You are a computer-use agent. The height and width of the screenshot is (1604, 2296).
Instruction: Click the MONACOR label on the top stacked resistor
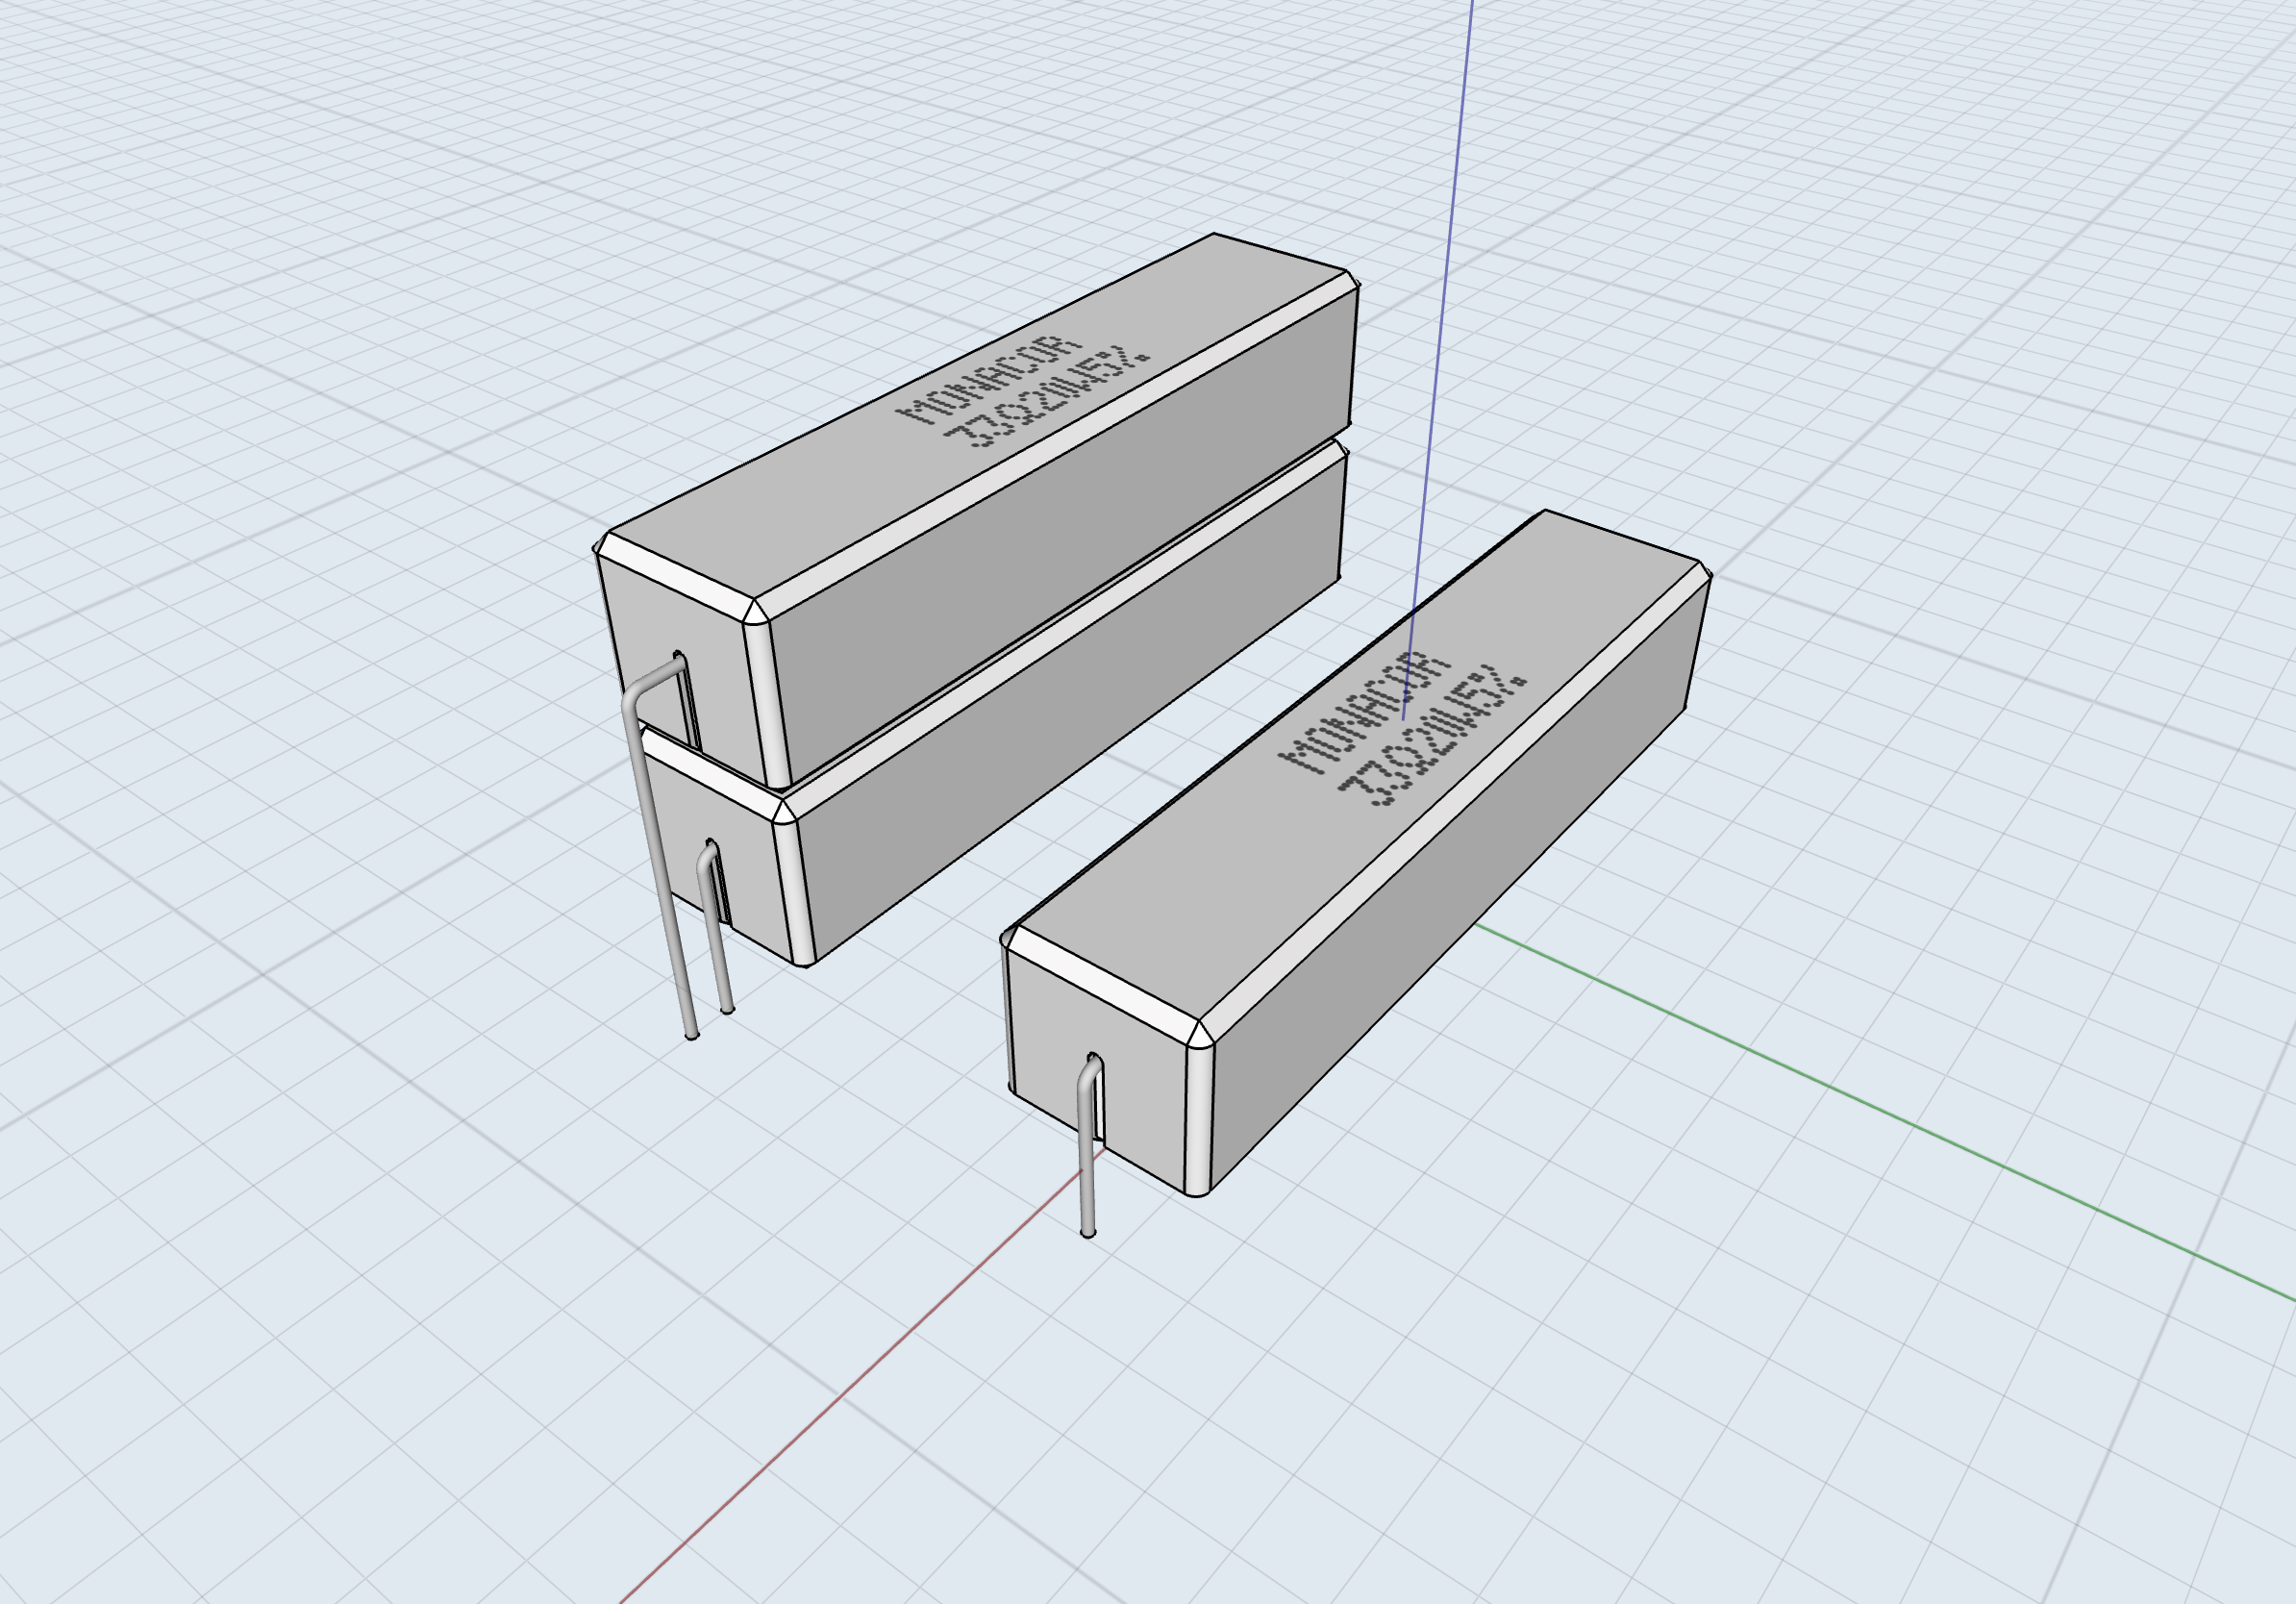(987, 381)
